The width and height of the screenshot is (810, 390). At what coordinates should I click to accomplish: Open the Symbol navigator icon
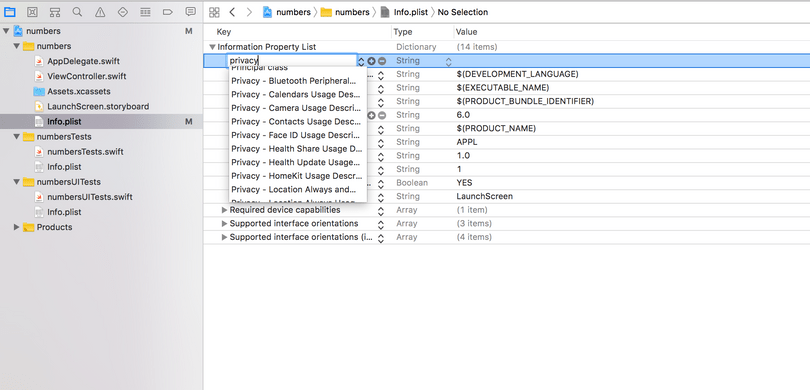55,12
